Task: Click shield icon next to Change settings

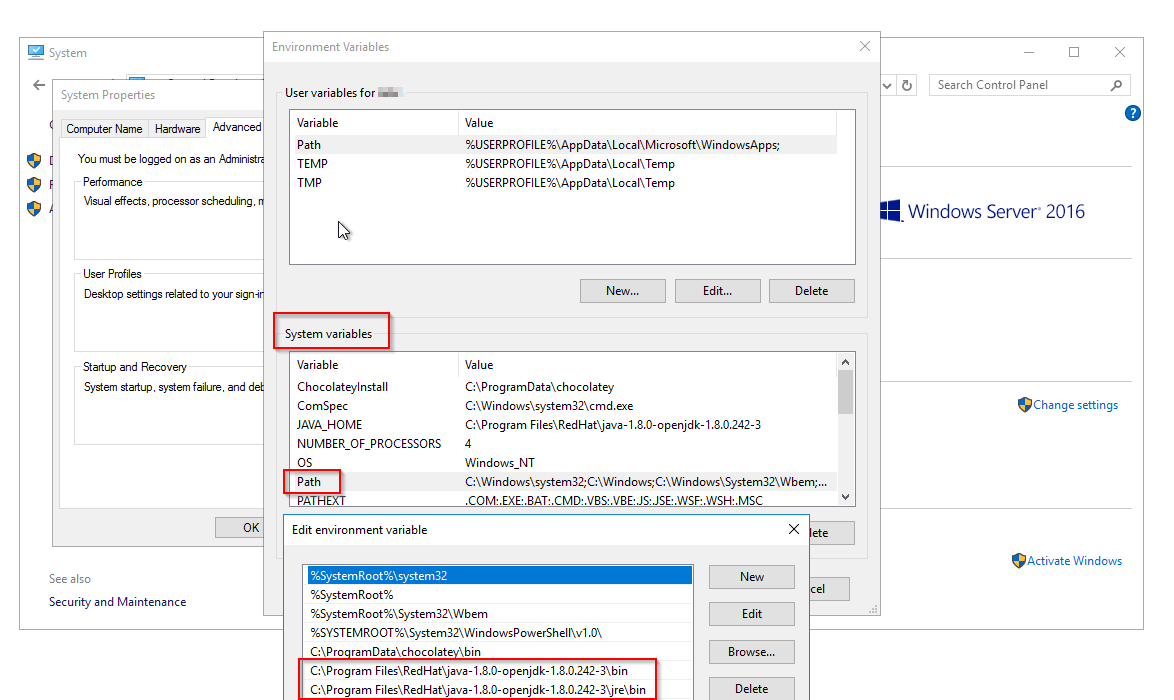Action: pyautogui.click(x=1024, y=405)
